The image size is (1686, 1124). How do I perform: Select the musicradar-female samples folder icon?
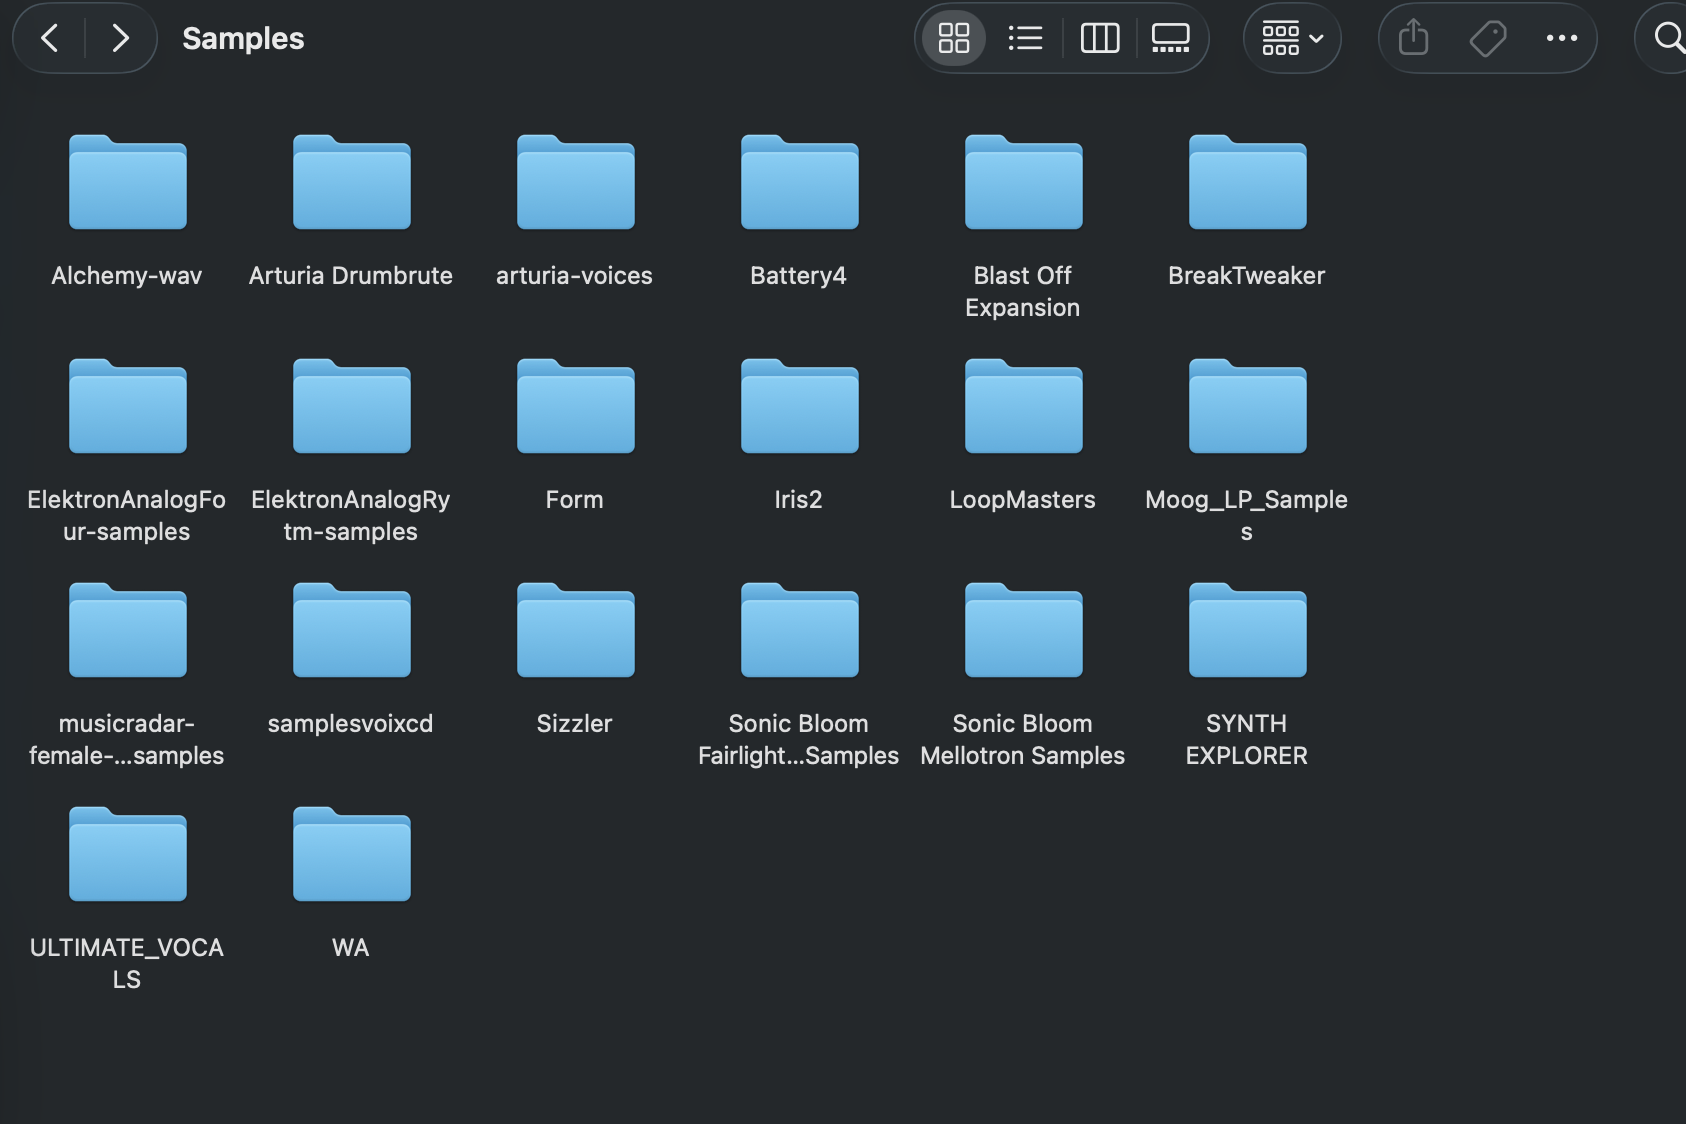128,630
